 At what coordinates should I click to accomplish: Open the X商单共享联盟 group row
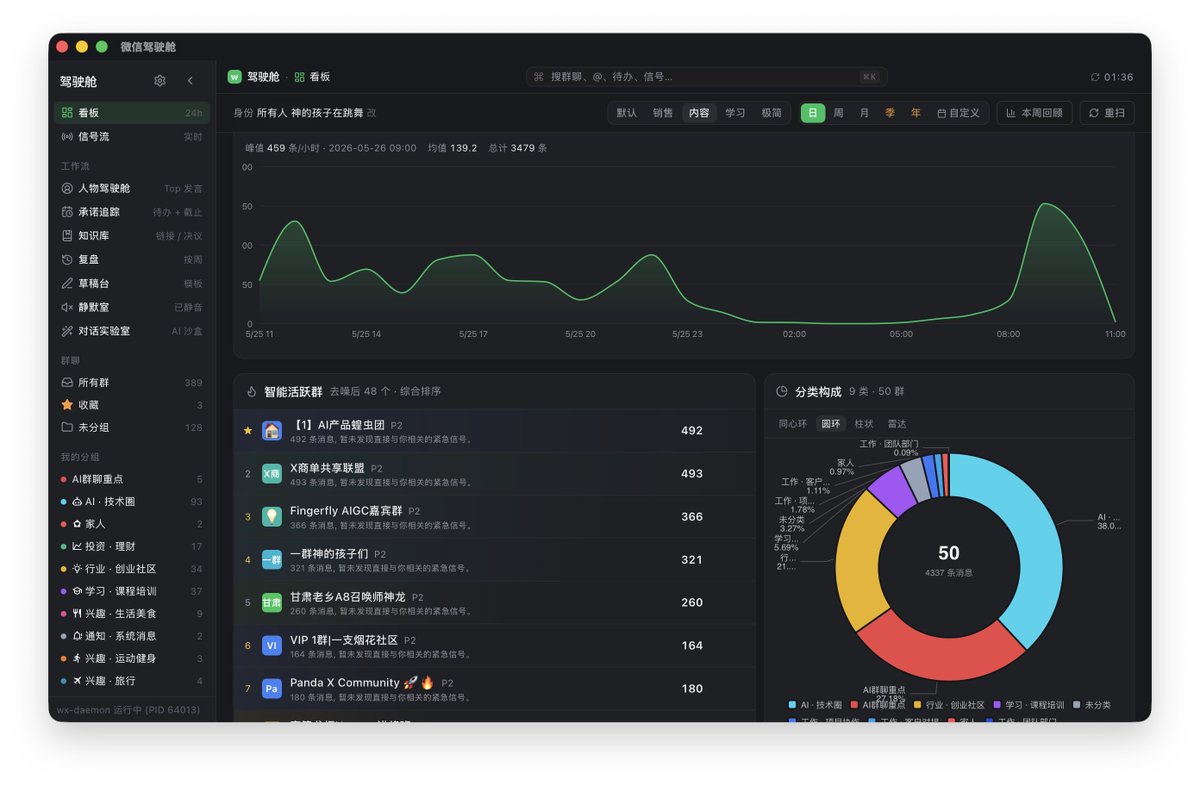tap(494, 474)
